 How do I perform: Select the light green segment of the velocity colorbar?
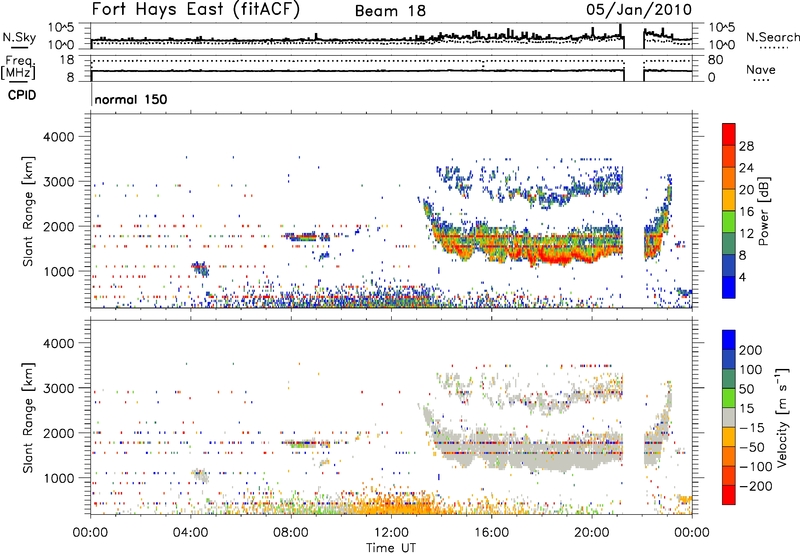click(729, 399)
